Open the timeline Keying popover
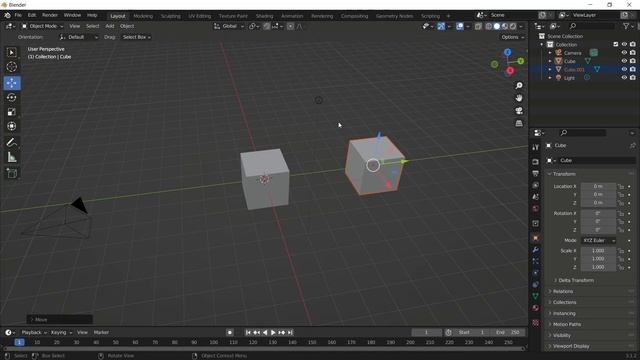Image resolution: width=640 pixels, height=360 pixels. tap(61, 332)
